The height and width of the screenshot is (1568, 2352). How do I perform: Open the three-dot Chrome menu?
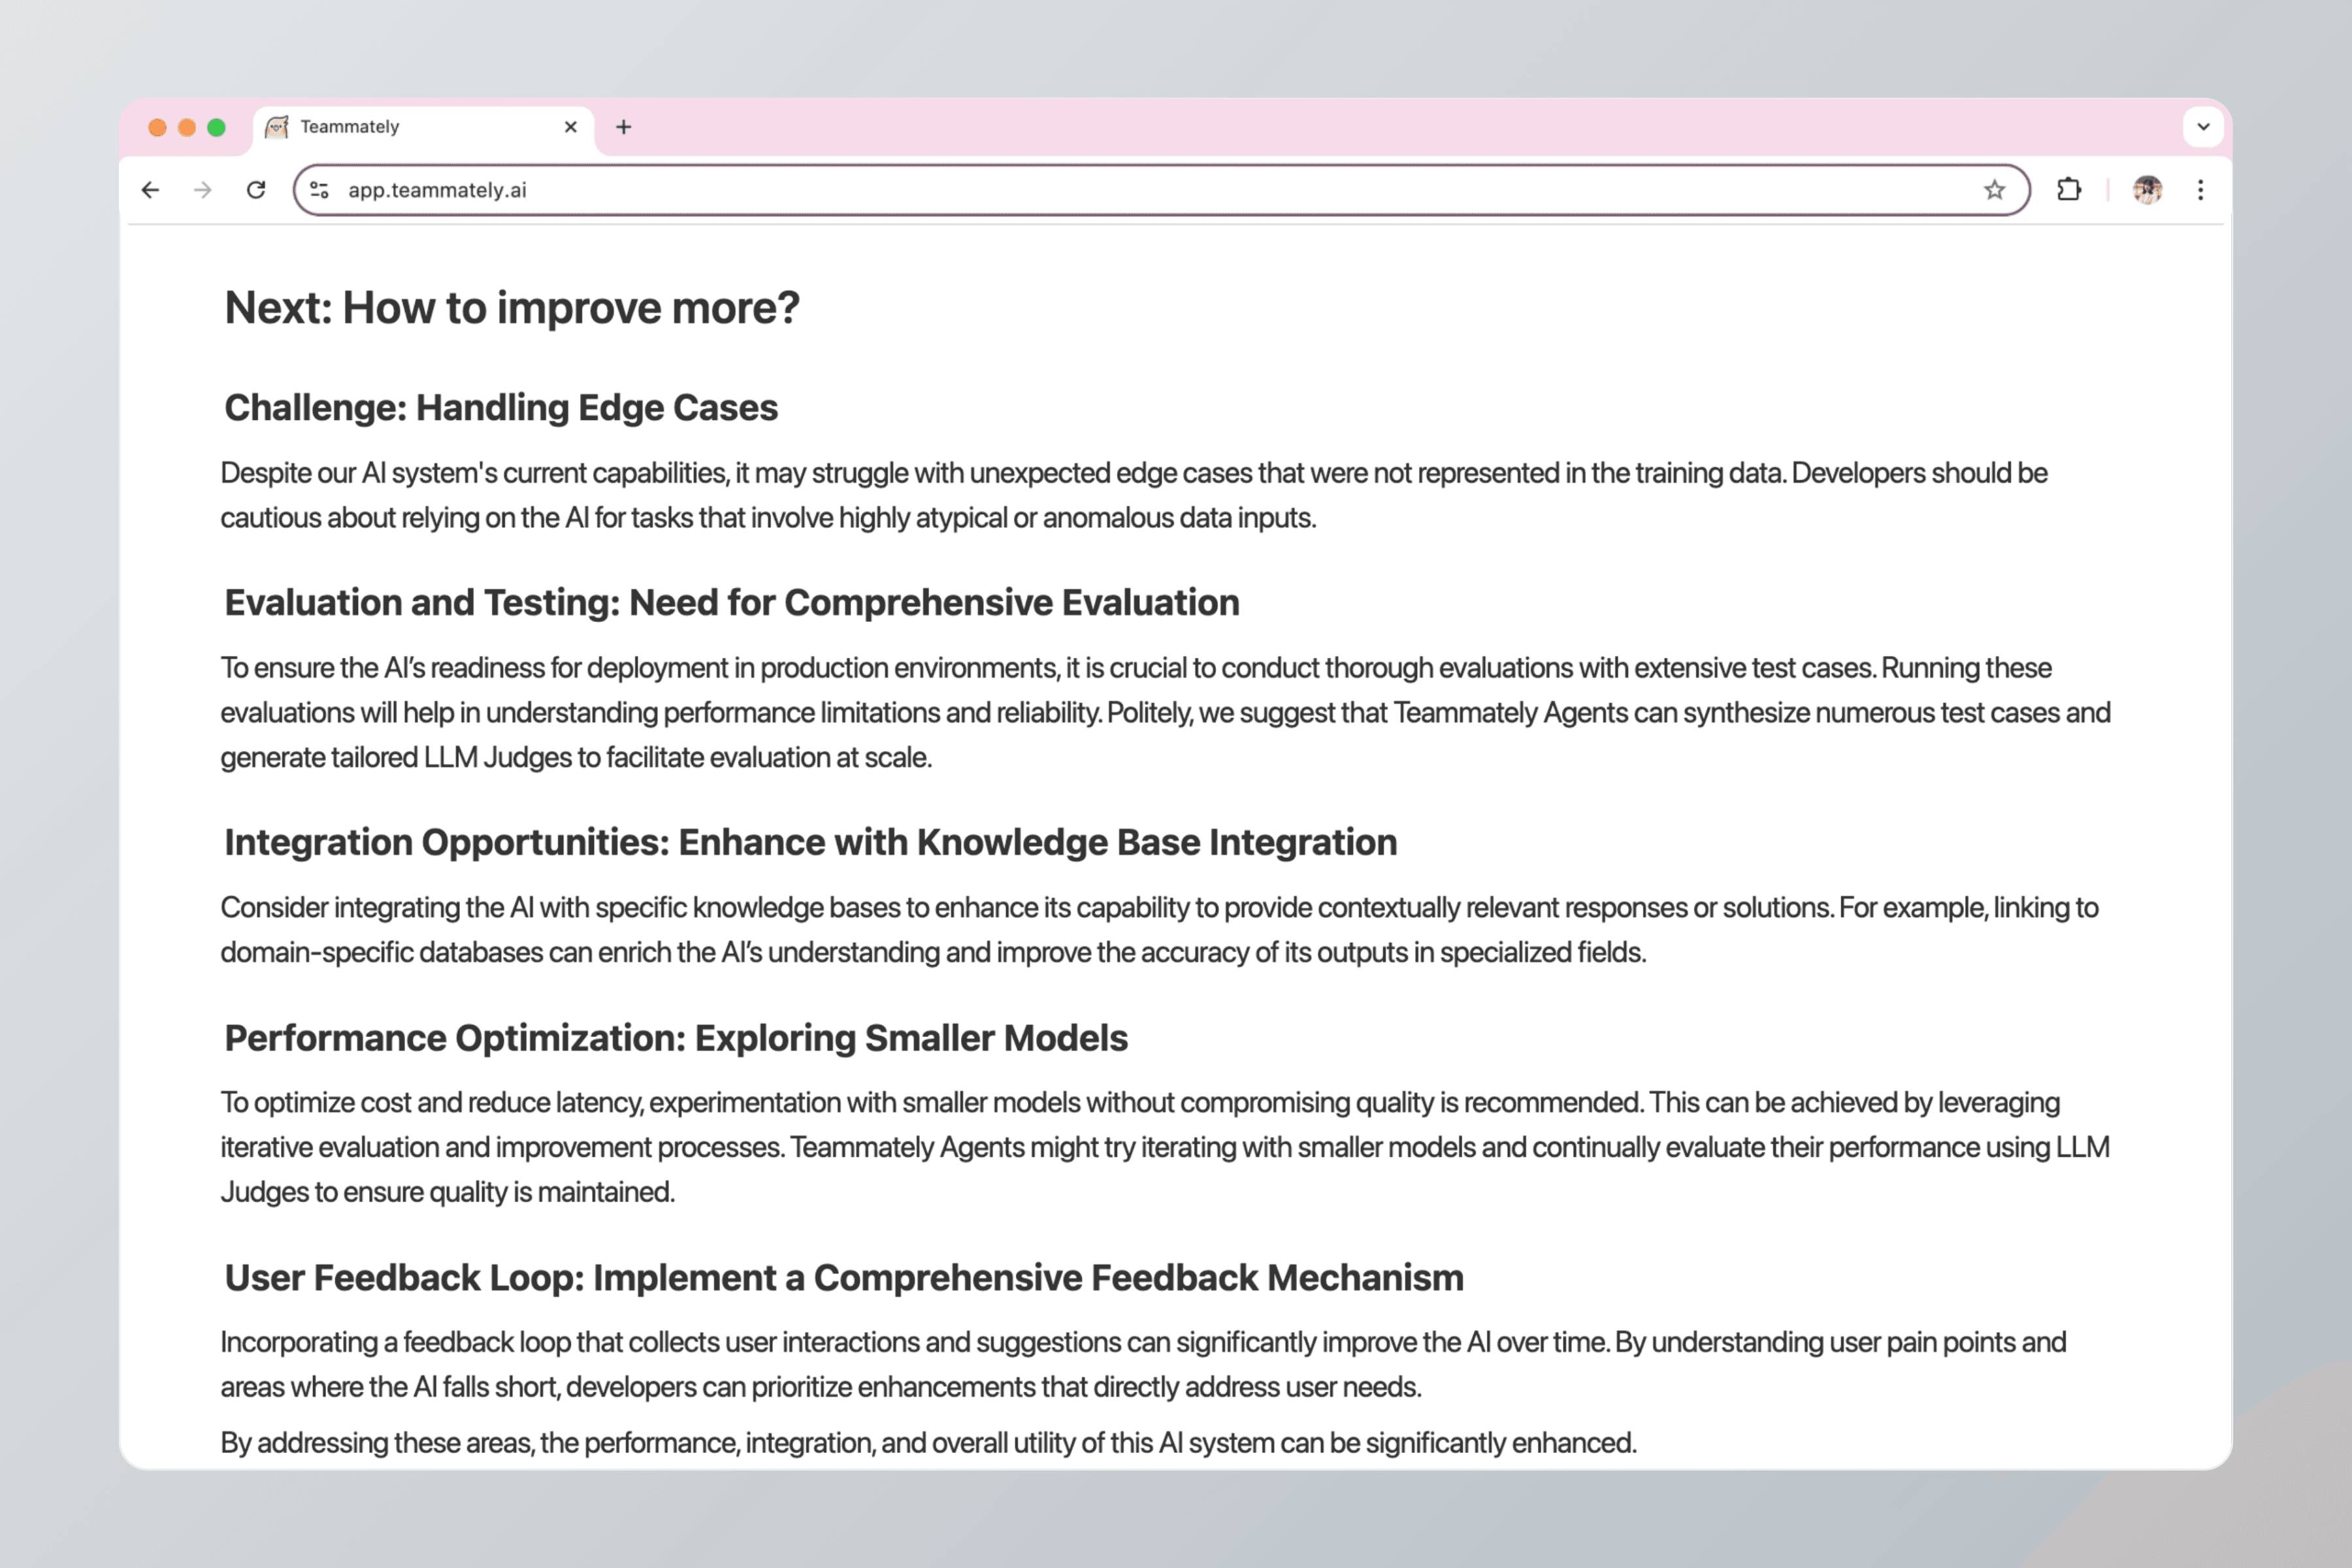2200,190
